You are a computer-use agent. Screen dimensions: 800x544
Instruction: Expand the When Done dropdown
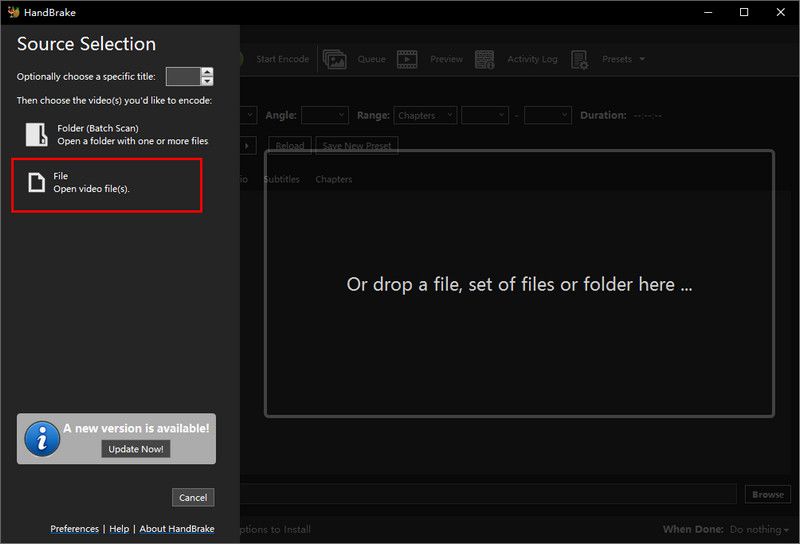click(x=759, y=529)
